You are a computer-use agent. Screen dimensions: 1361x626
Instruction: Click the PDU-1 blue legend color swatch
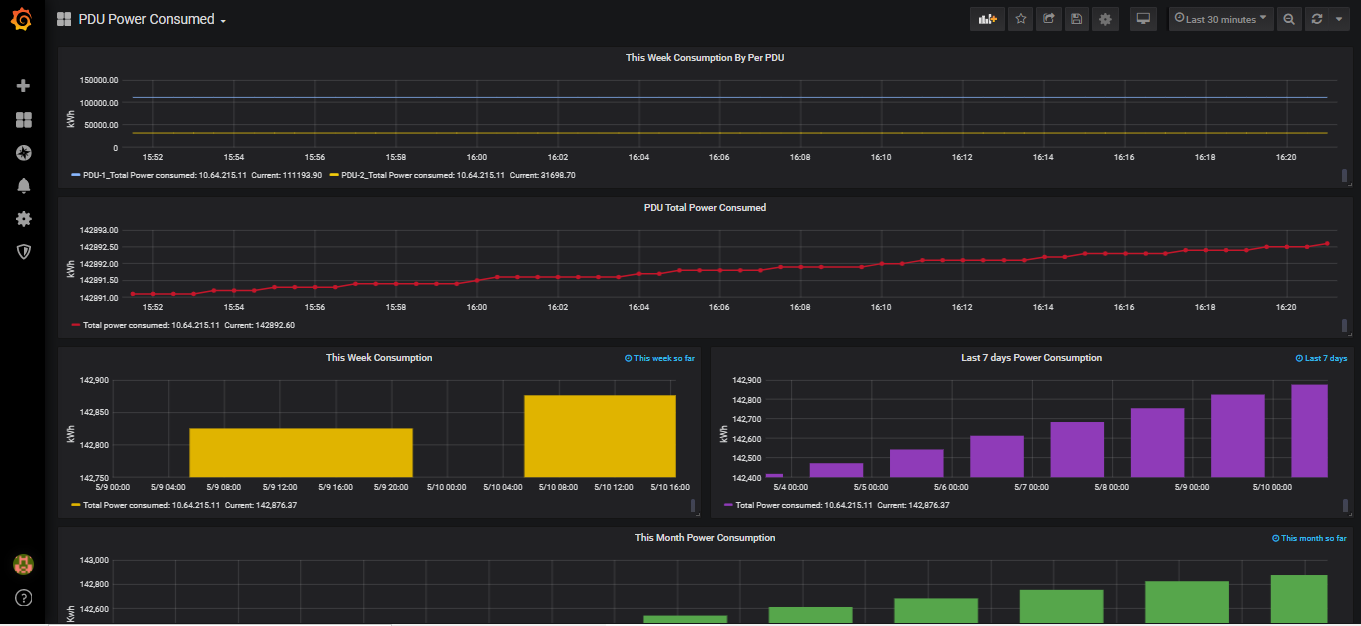pos(75,175)
